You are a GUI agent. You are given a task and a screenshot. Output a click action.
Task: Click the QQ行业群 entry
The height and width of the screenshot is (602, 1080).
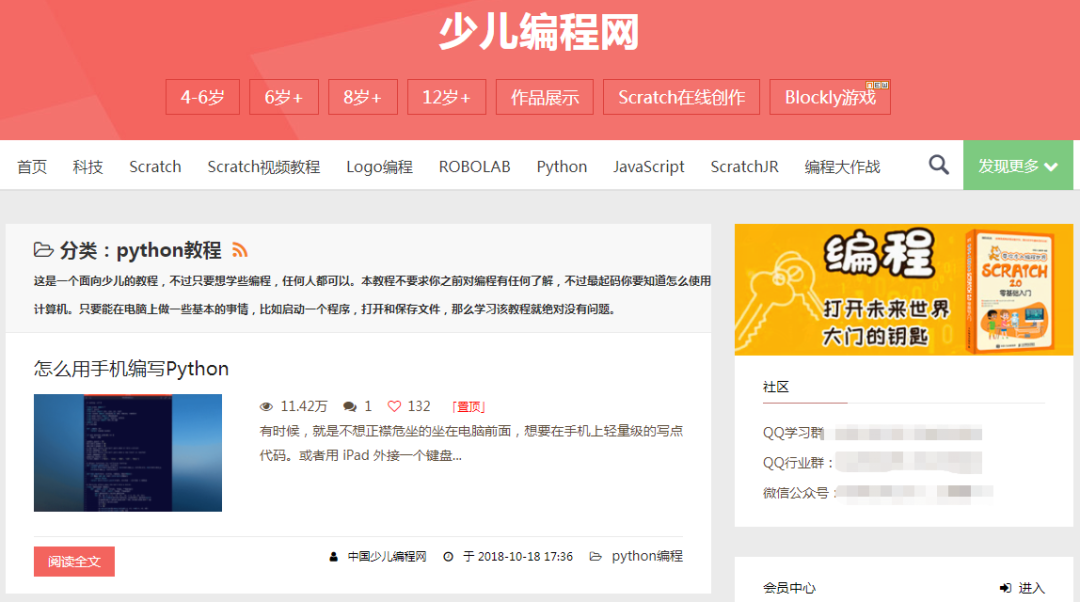(872, 462)
